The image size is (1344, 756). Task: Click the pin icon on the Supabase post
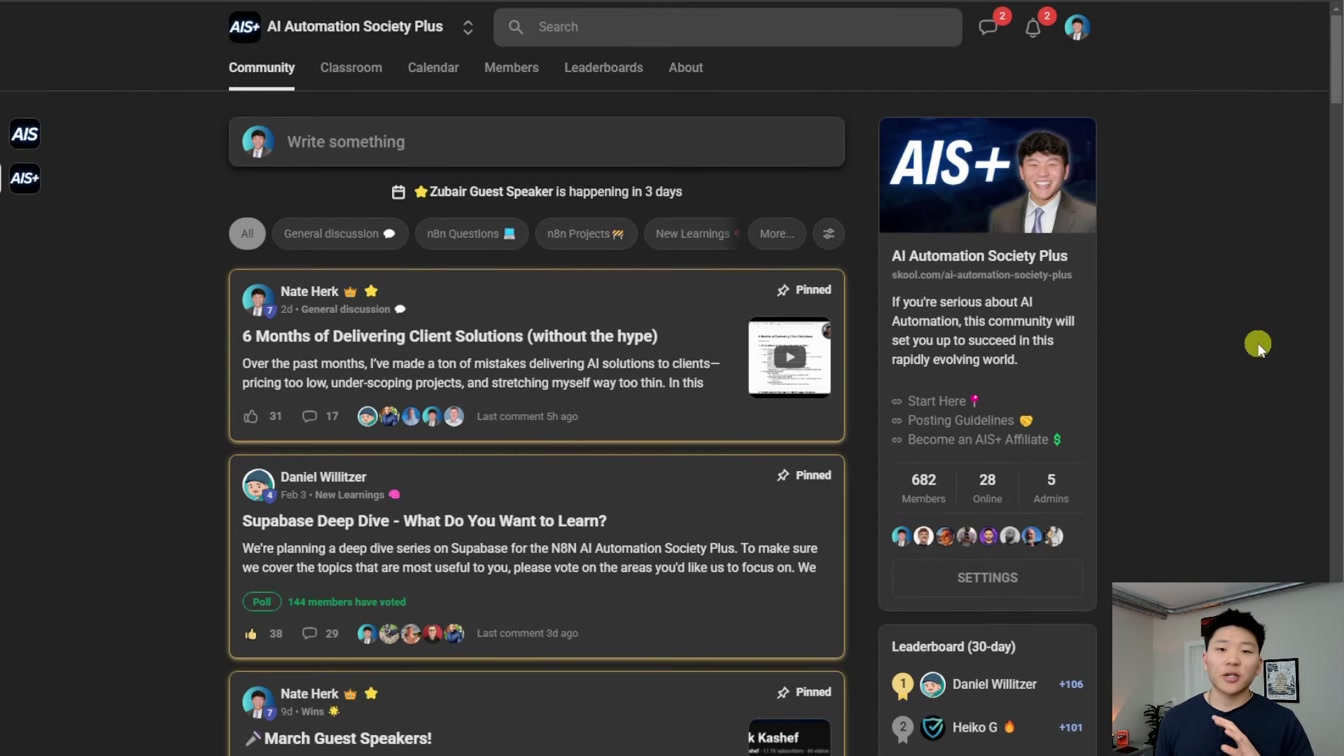pos(783,476)
